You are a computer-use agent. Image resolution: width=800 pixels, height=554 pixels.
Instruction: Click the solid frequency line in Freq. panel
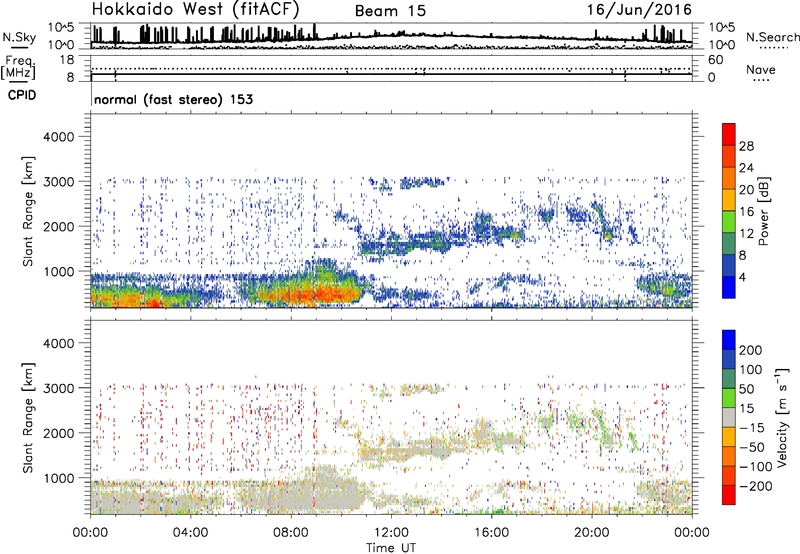(x=392, y=74)
